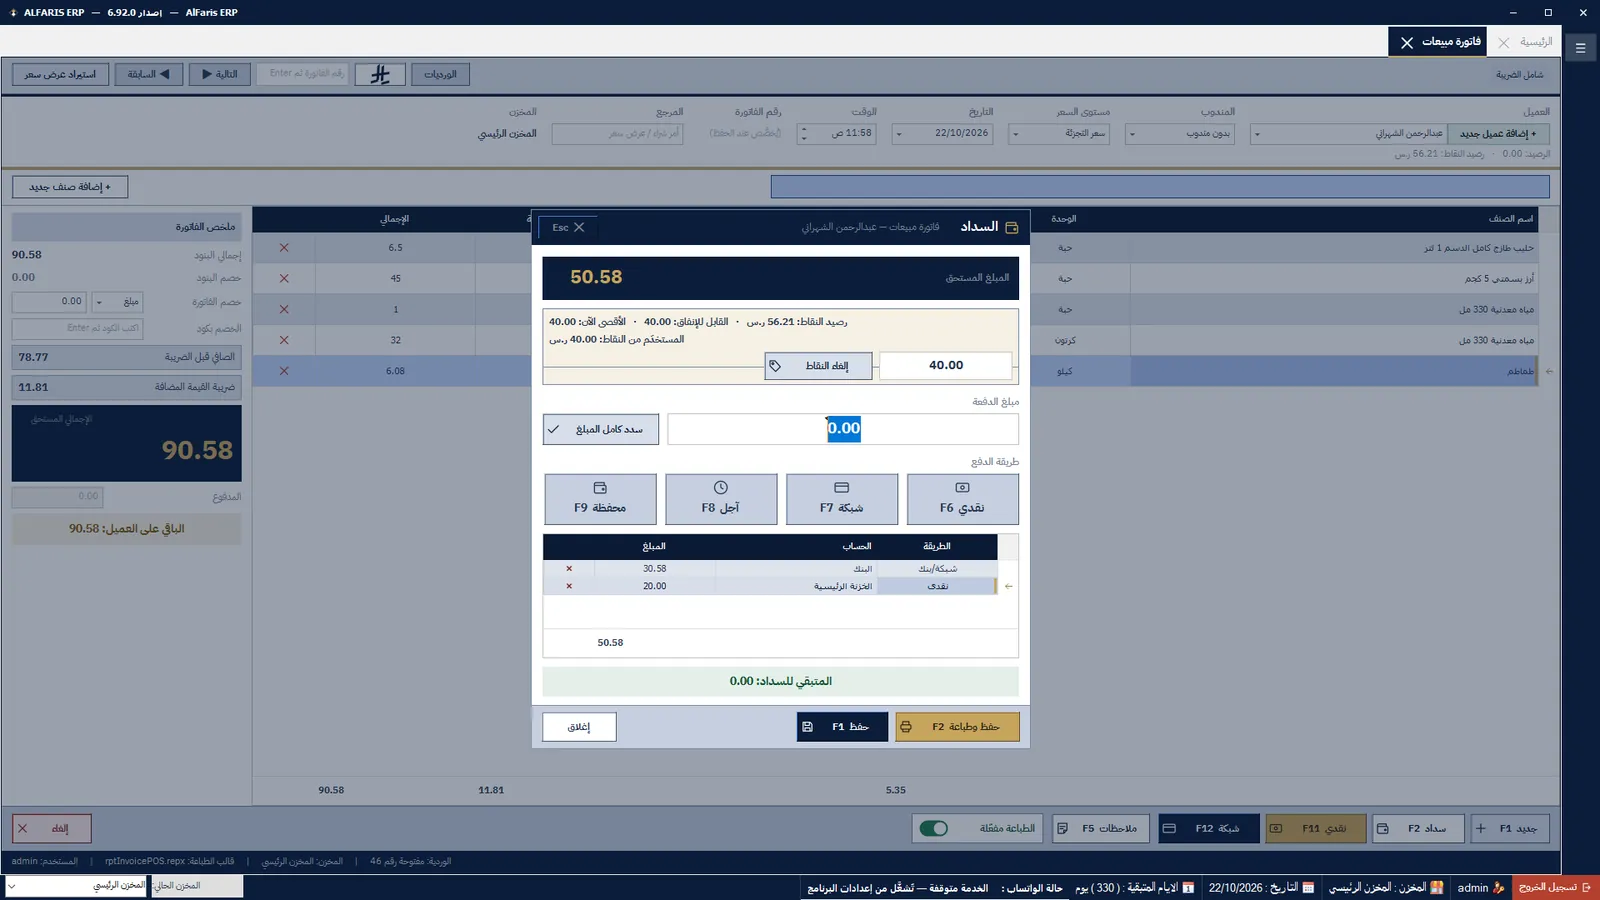Click Payment F2 bottom bar button
This screenshot has height=900, width=1600.
1419,828
